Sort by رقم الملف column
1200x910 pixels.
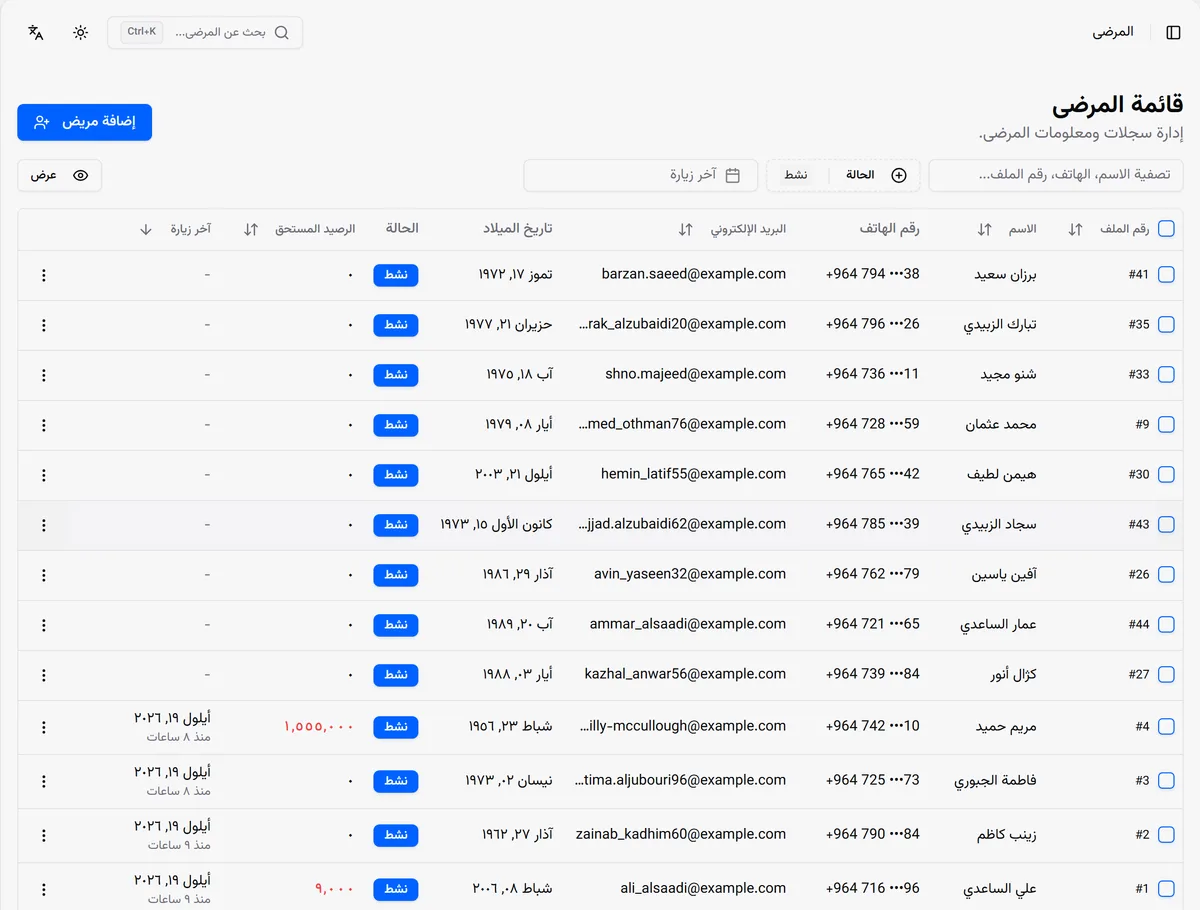click(1108, 229)
